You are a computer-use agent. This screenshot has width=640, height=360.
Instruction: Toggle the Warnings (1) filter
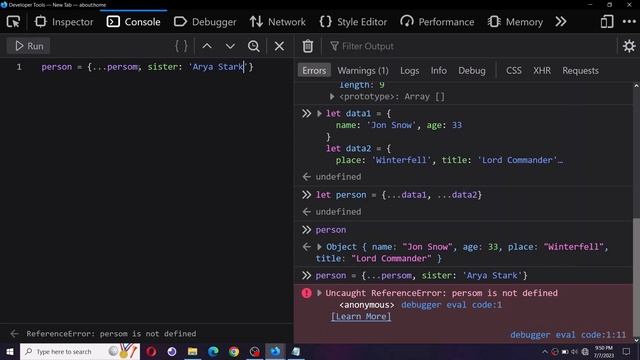[362, 70]
